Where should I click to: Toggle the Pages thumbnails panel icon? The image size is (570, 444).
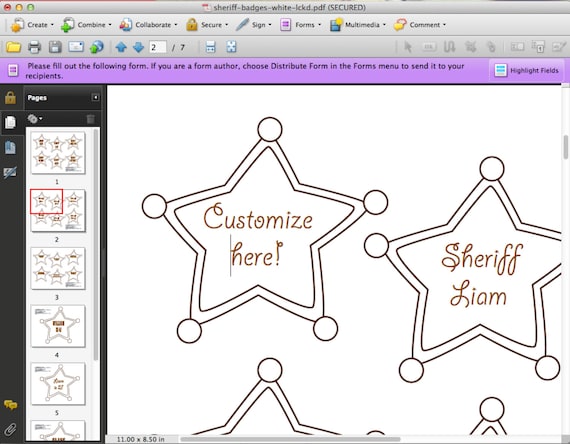click(11, 122)
